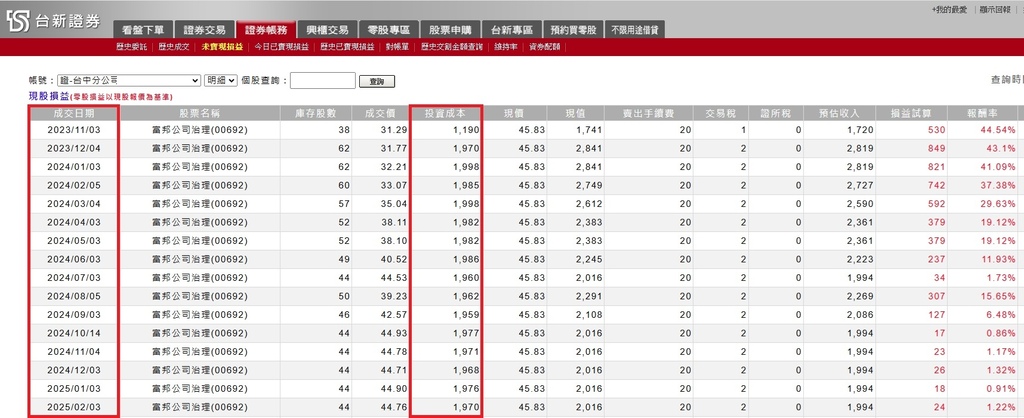Open 對帳單 submenu
1024x418 pixels.
pos(397,47)
